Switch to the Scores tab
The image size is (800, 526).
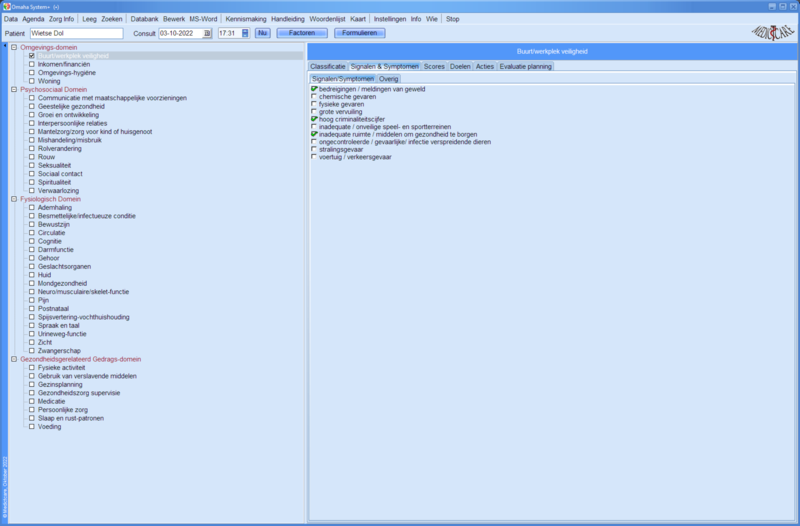[434, 66]
